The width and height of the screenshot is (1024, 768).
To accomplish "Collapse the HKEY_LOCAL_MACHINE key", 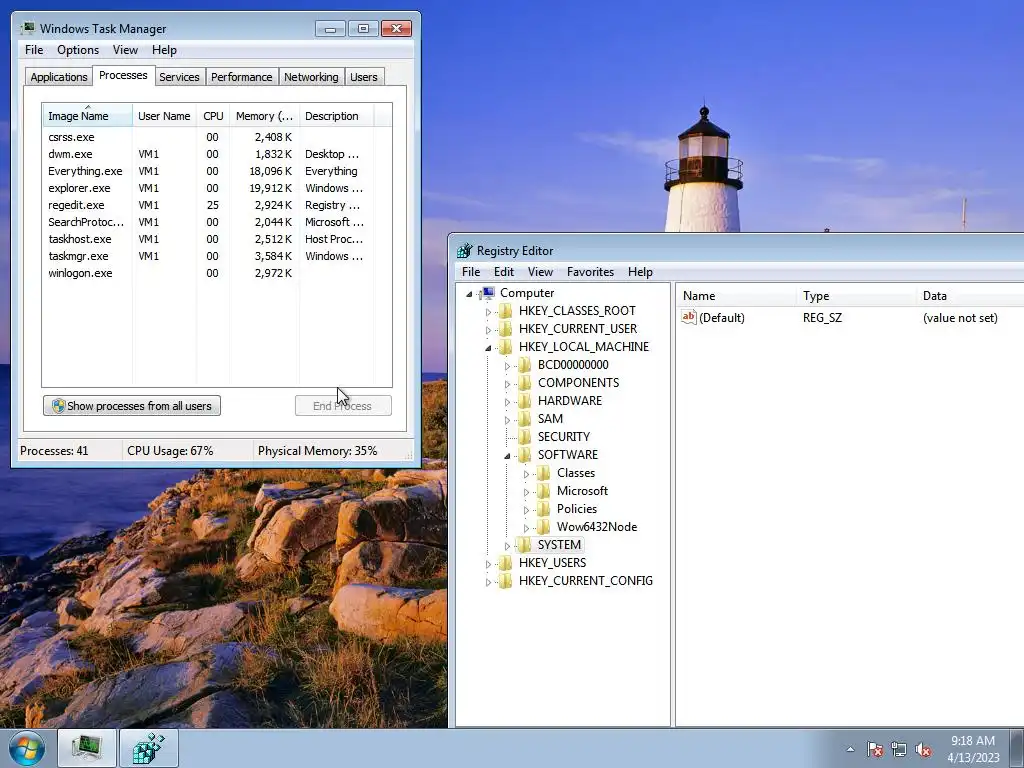I will point(488,348).
